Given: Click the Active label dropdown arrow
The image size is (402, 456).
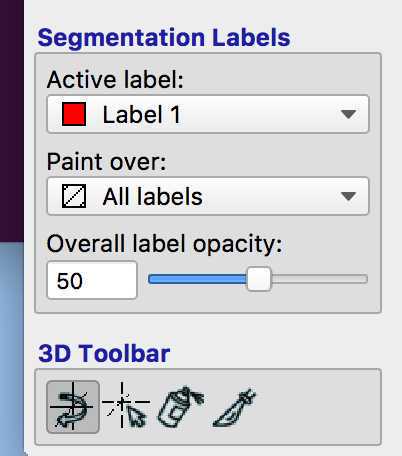Looking at the screenshot, I should click(x=349, y=114).
